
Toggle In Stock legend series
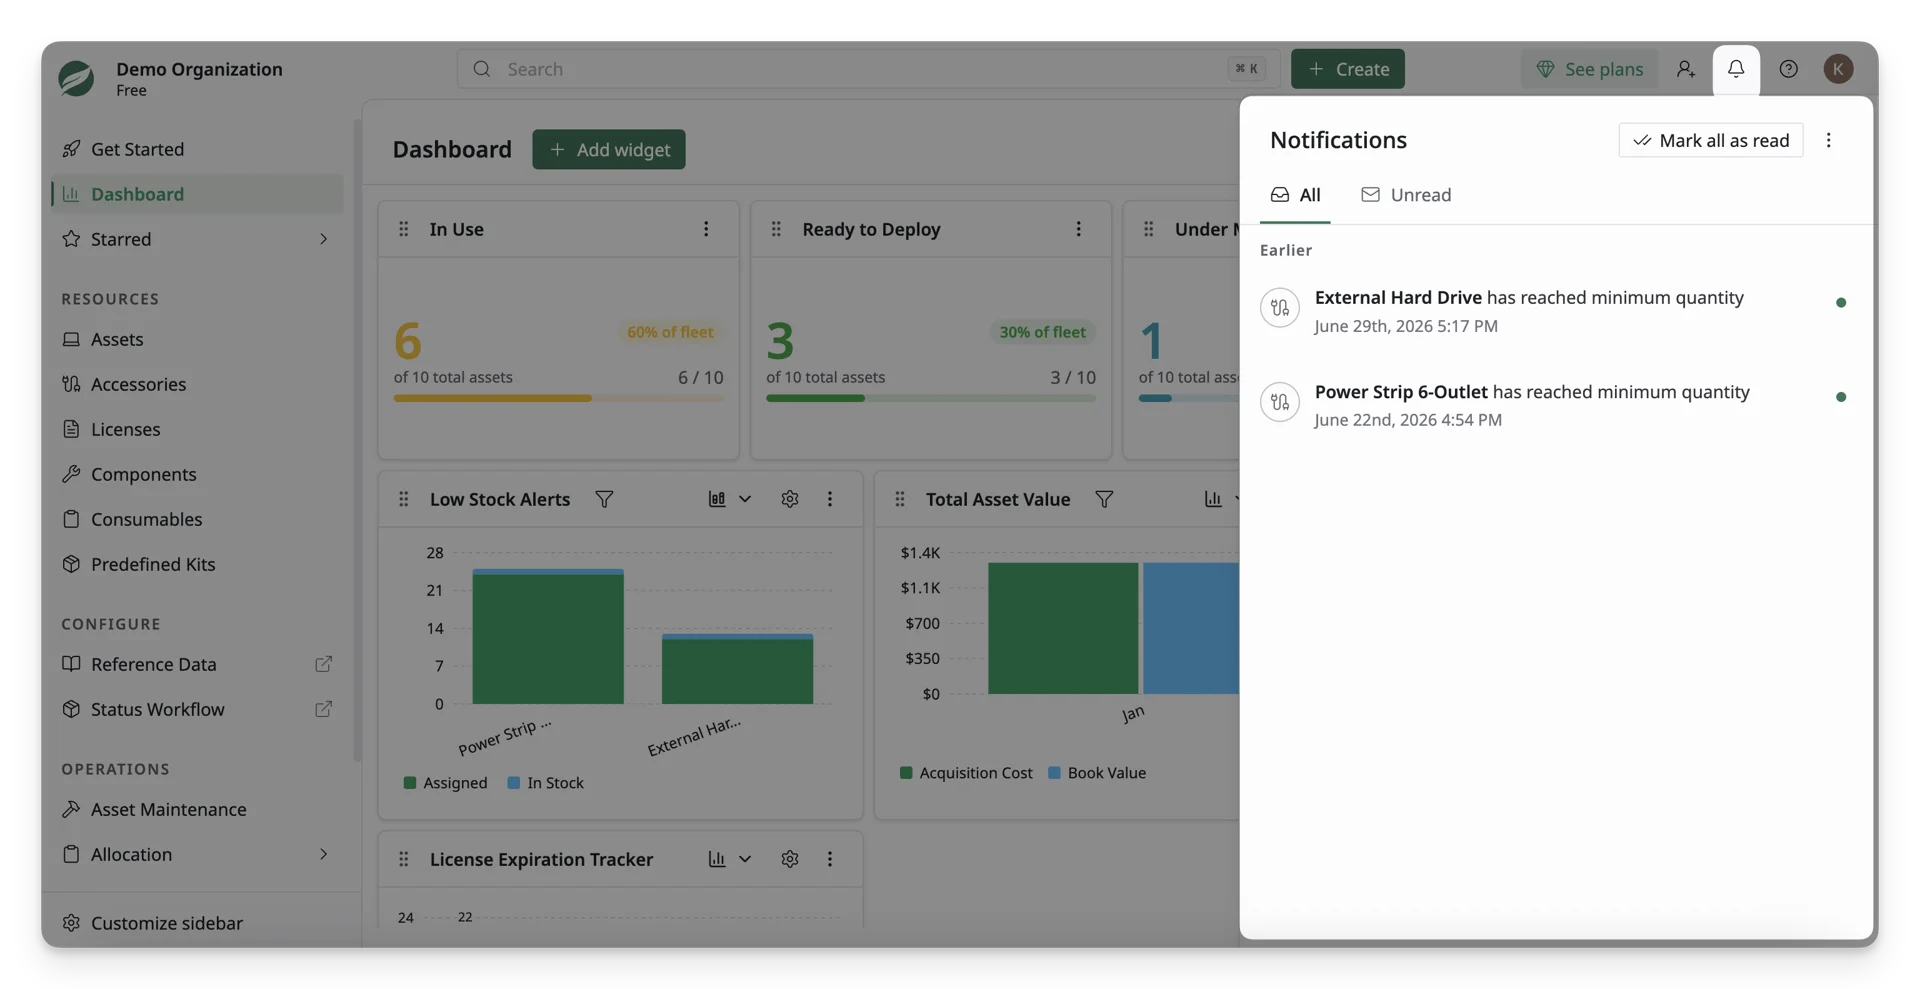545,783
